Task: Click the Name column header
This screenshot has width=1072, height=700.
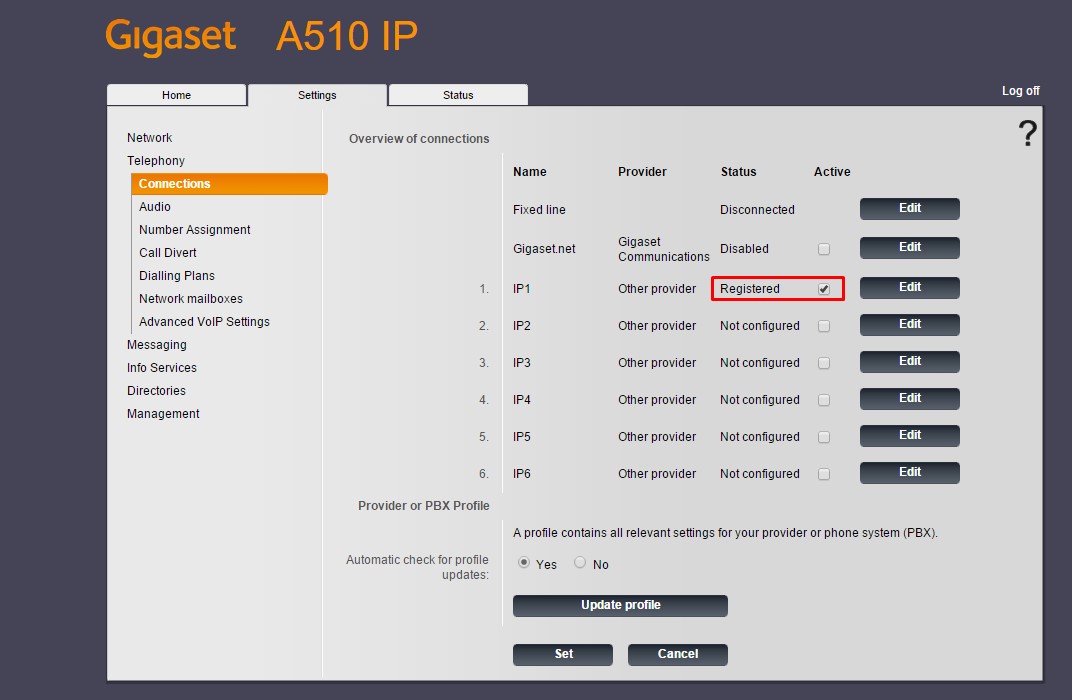Action: [530, 172]
